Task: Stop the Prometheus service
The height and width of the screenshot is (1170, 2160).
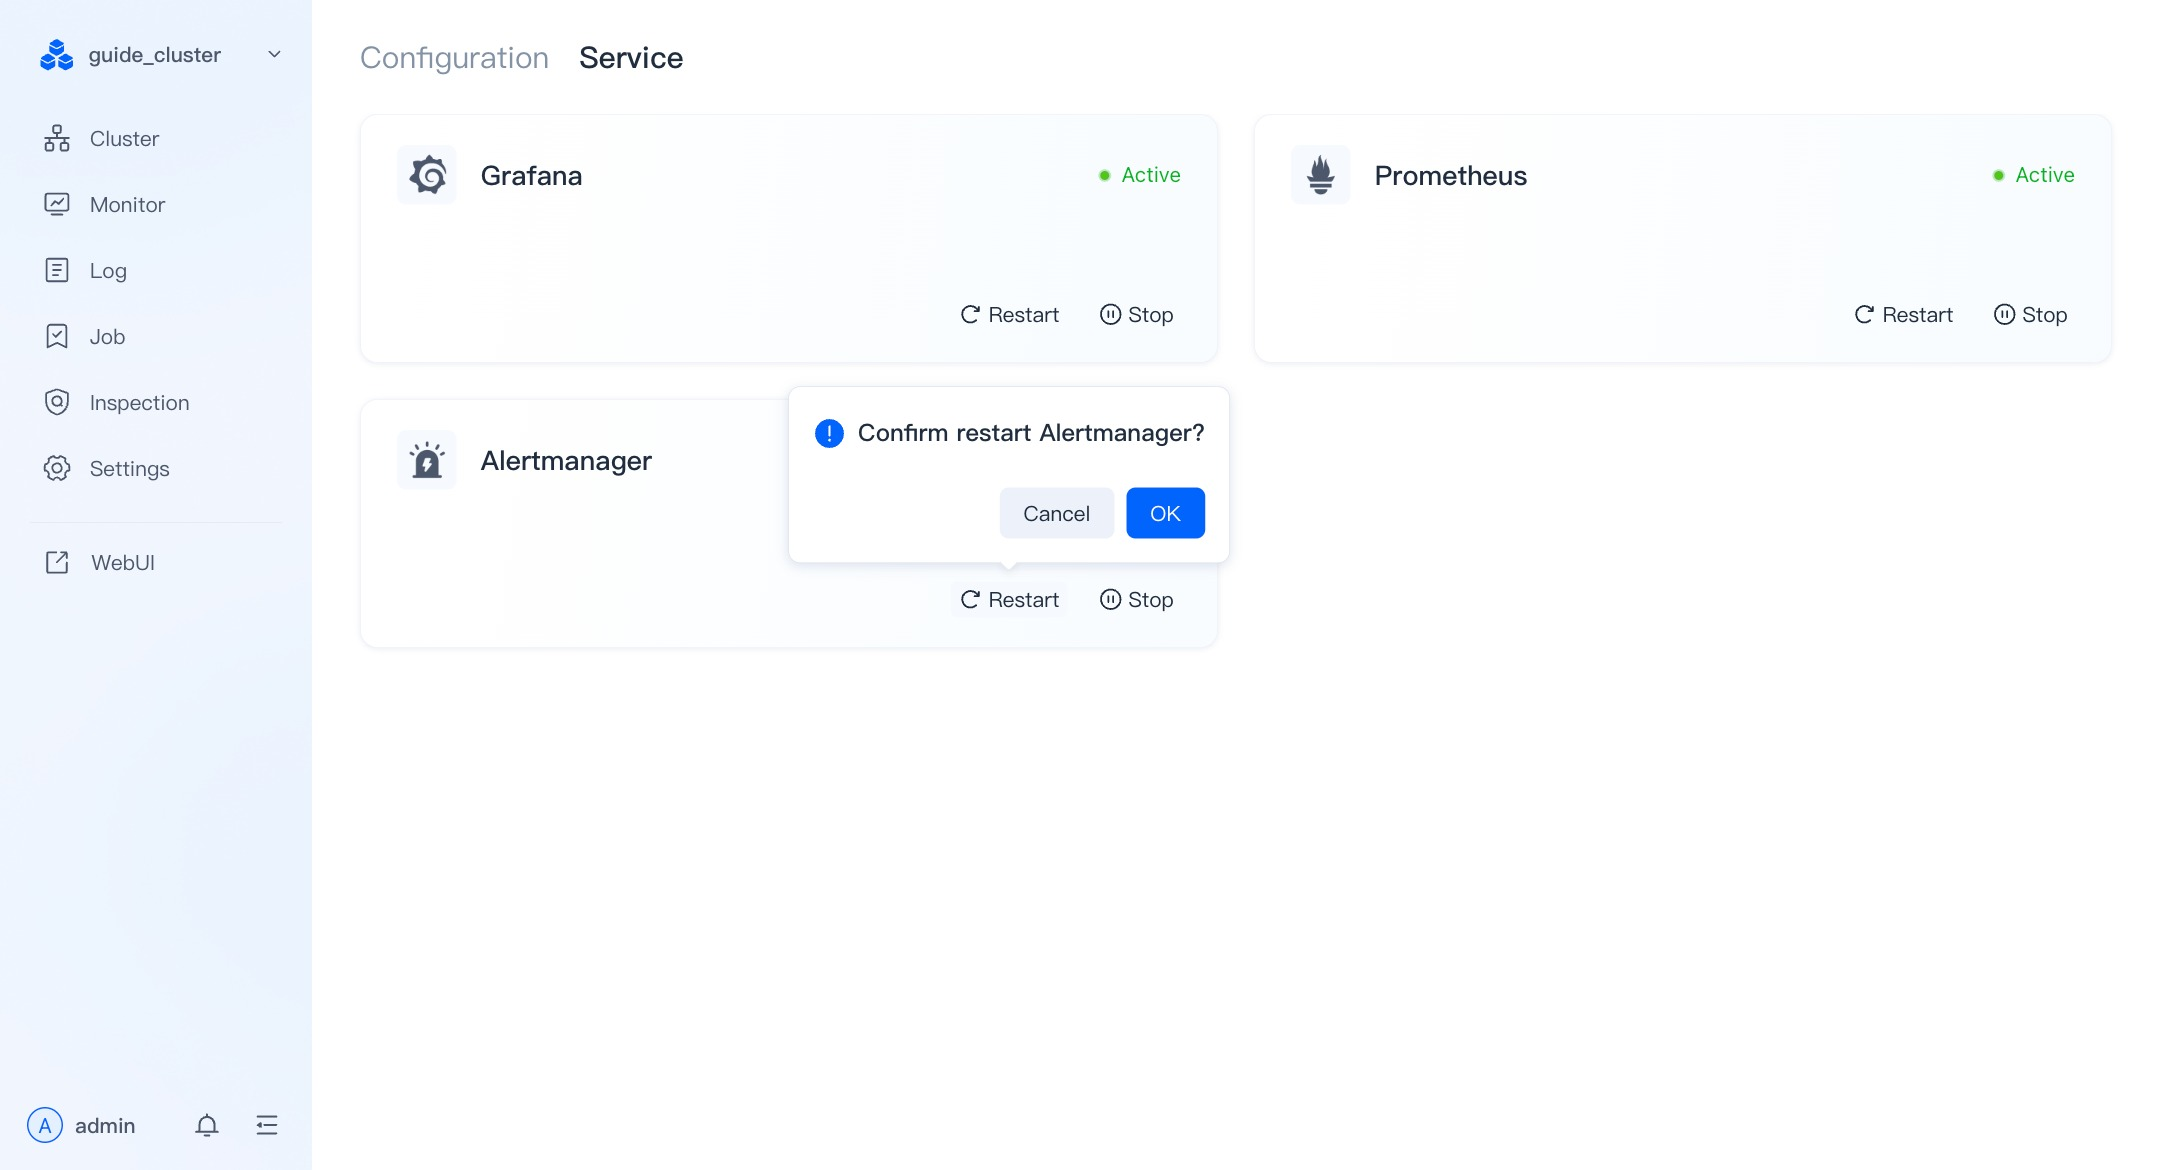Action: pyautogui.click(x=2031, y=315)
